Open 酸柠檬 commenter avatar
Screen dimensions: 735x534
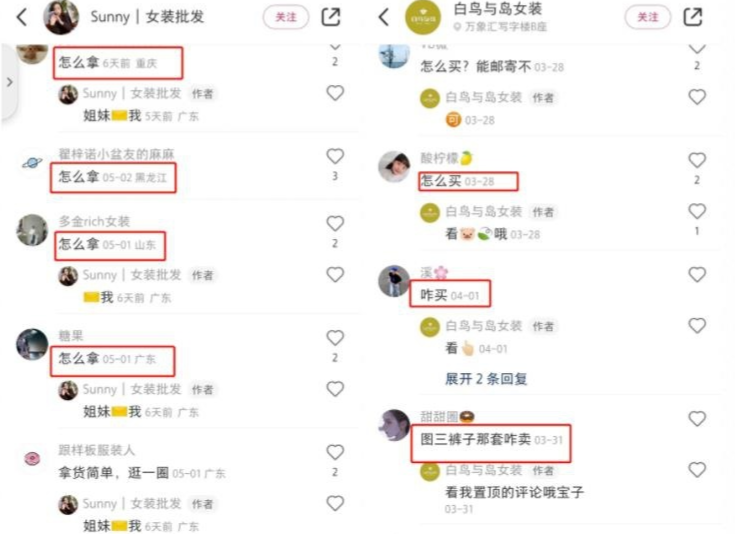pyautogui.click(x=394, y=166)
